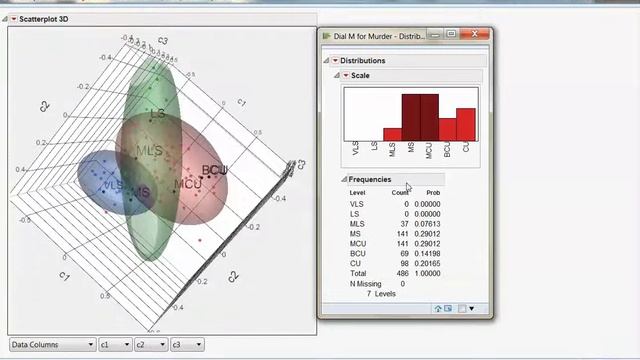
Task: Collapse the Distributions disclosure triangle
Action: click(327, 60)
